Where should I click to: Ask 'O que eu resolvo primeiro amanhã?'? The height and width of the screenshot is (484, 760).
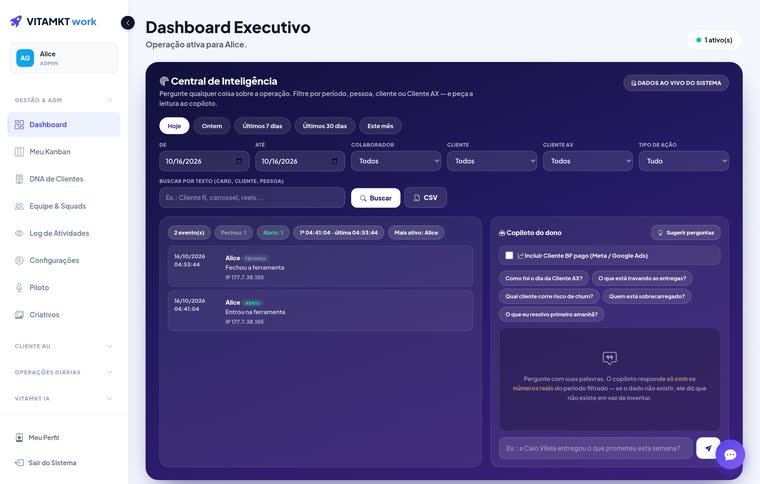551,314
